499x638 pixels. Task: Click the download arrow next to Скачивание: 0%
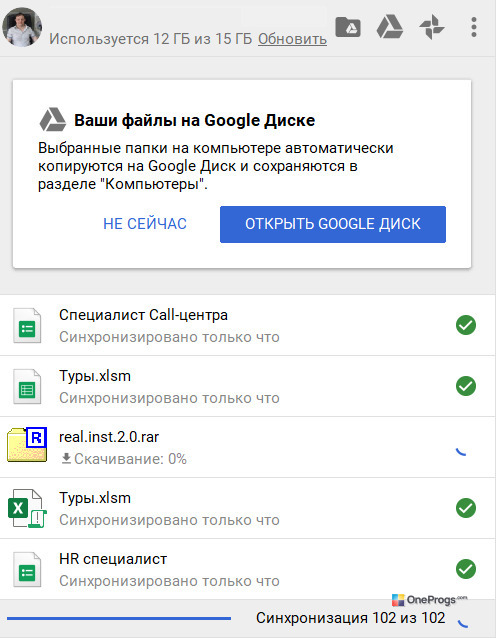coord(66,459)
